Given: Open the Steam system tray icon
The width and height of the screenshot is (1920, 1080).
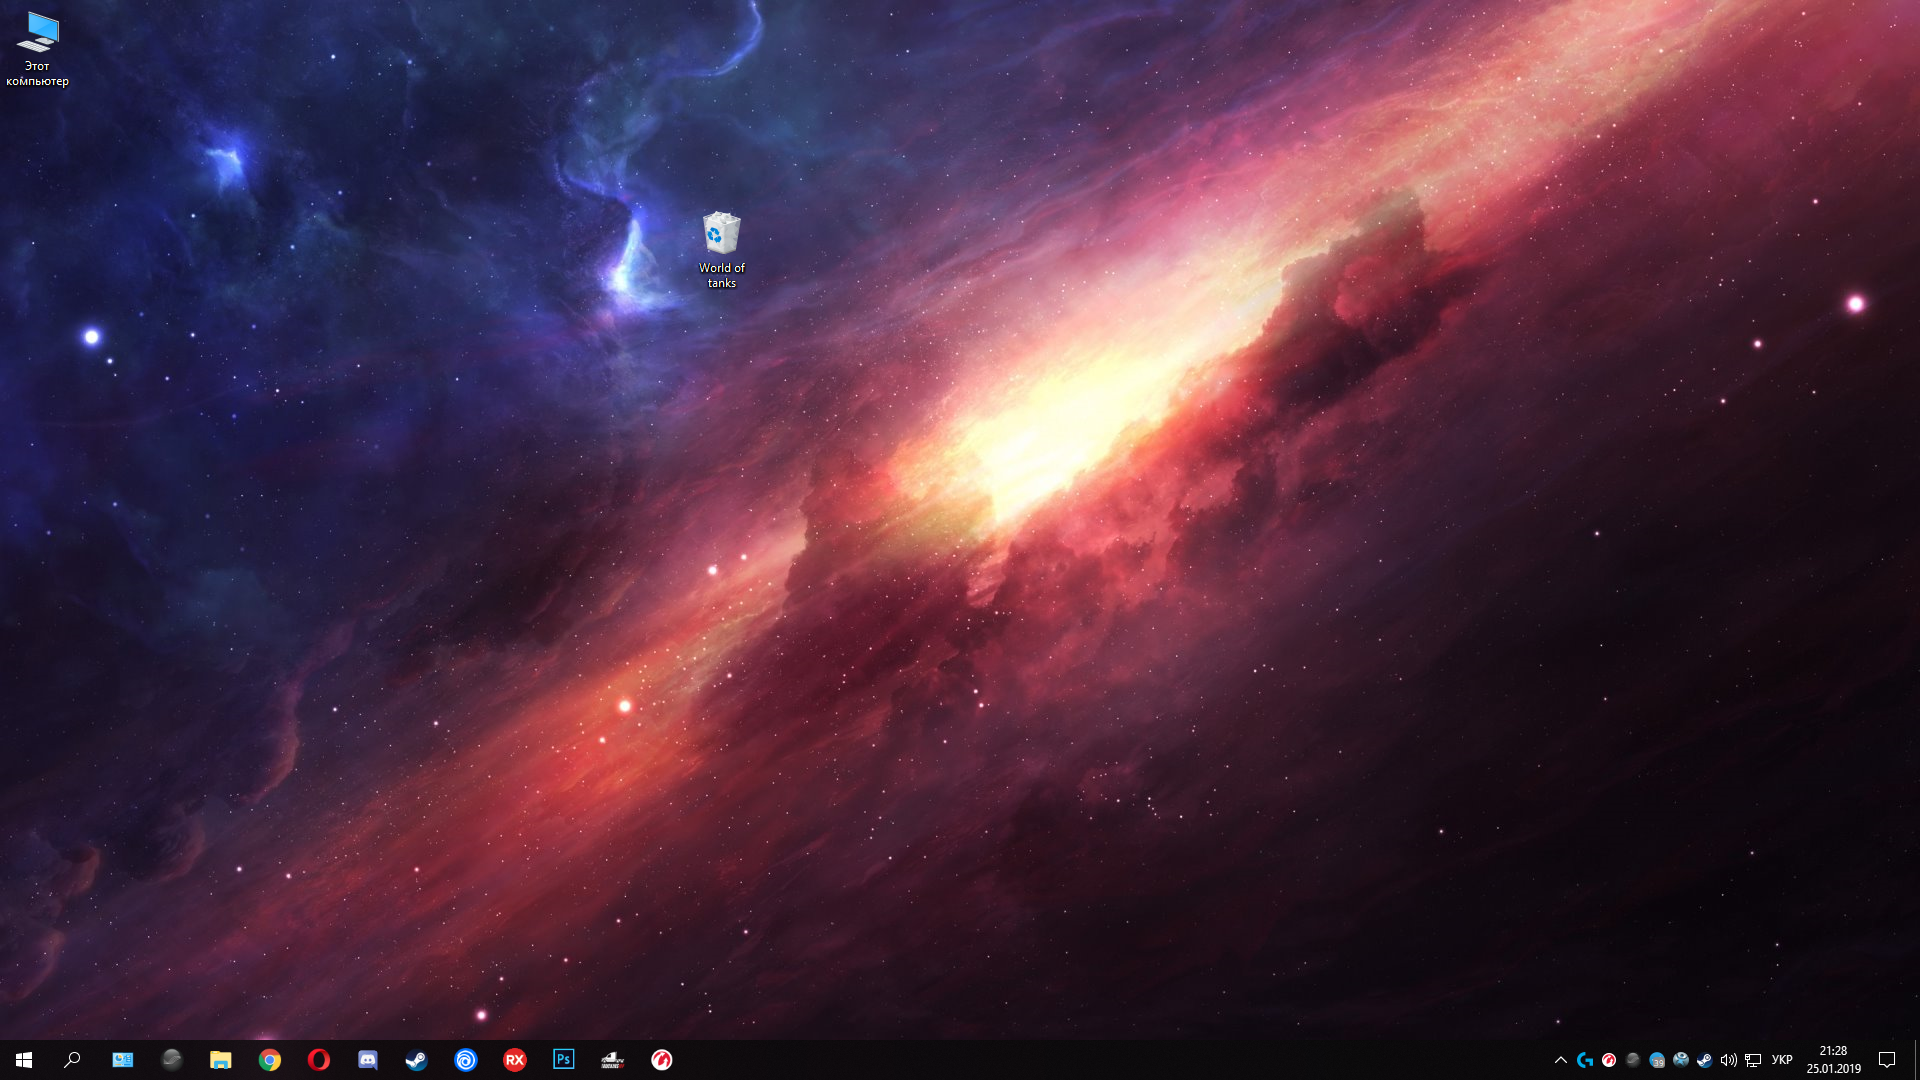Looking at the screenshot, I should [1705, 1060].
